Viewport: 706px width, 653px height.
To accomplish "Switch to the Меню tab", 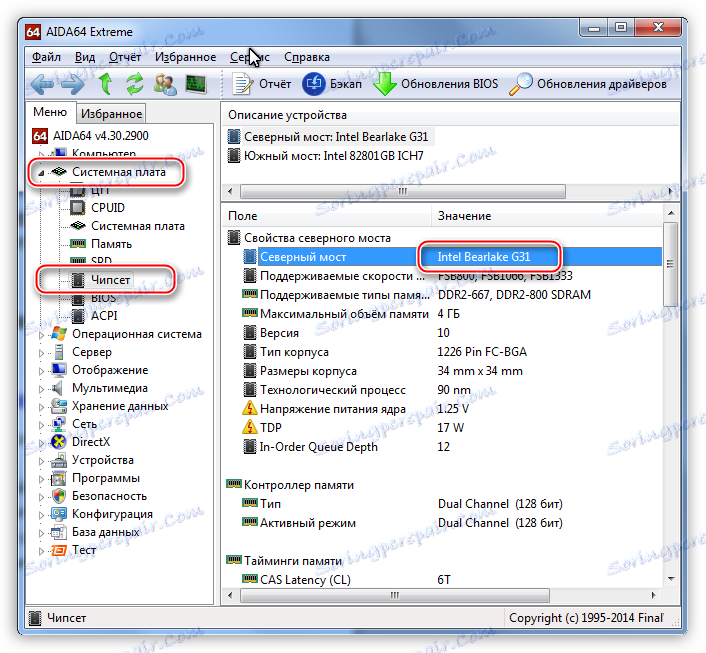I will [50, 112].
